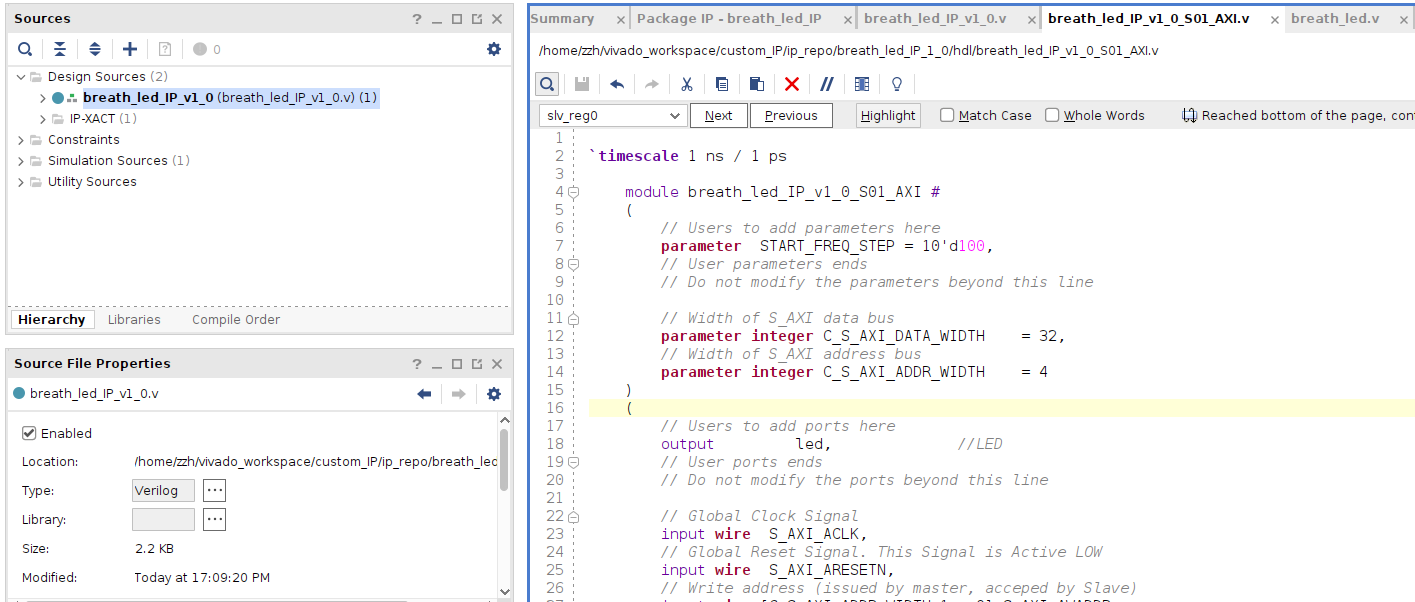Expand the IP-XACT folder
This screenshot has width=1415, height=602.
[43, 119]
